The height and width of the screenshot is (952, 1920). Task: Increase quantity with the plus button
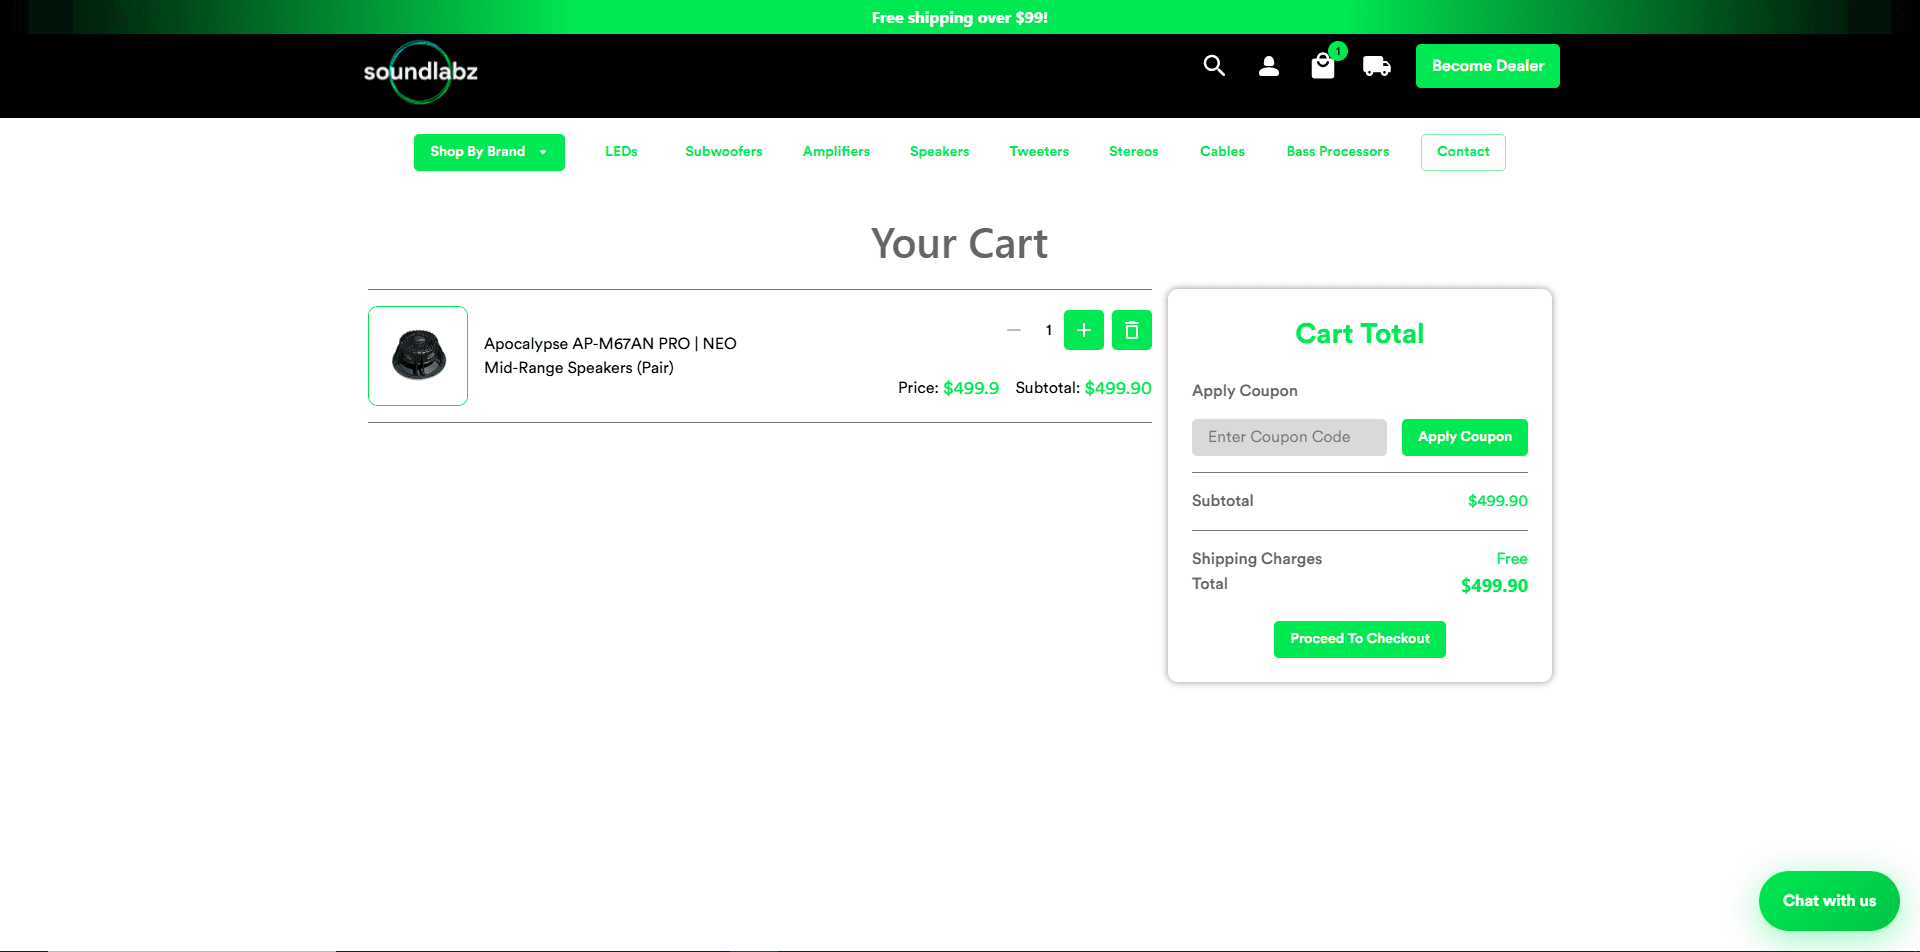pos(1084,330)
